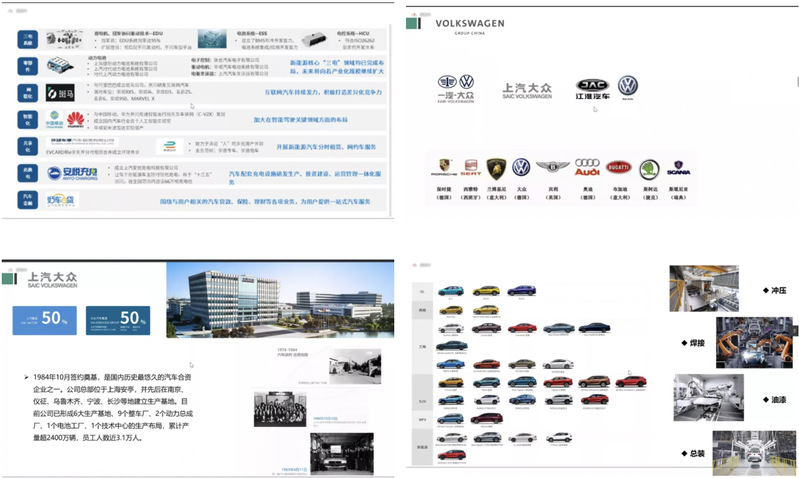Click the yellow car in the top lineup row
Viewport: 799px width, 478px height.
(x=486, y=290)
